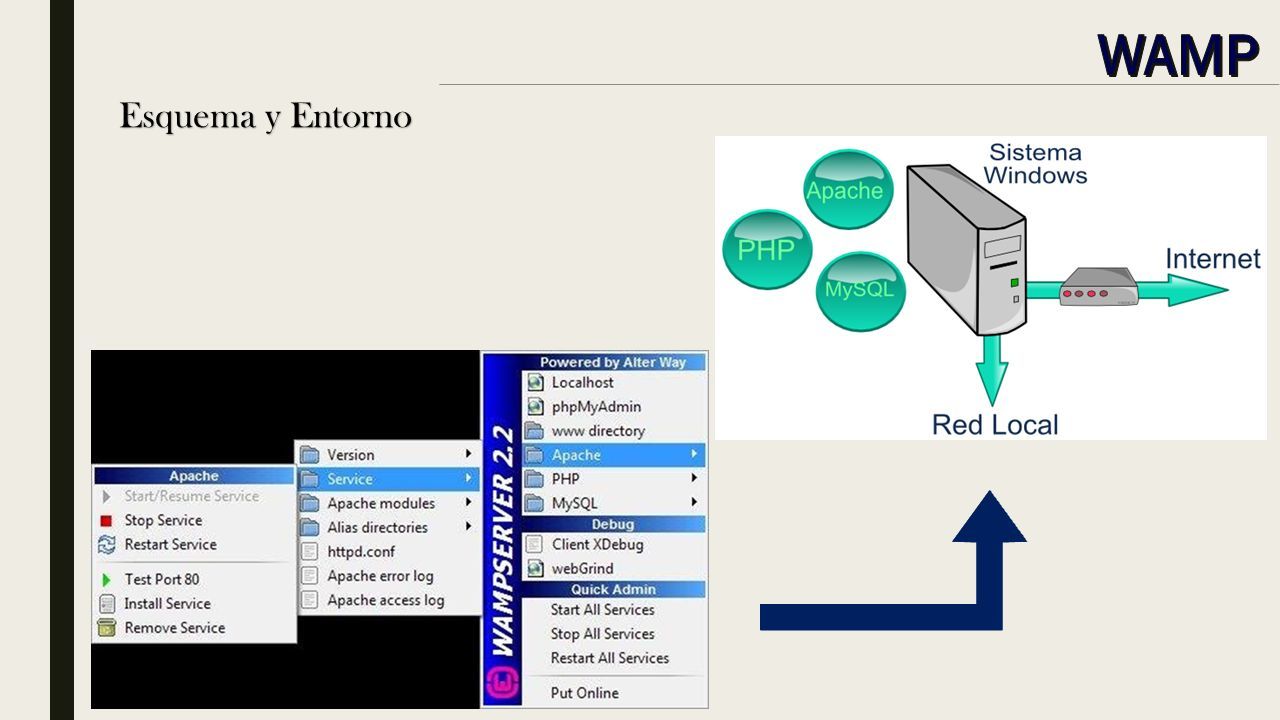Viewport: 1280px width, 720px height.
Task: Click the red Stop Service square icon
Action: click(x=106, y=520)
